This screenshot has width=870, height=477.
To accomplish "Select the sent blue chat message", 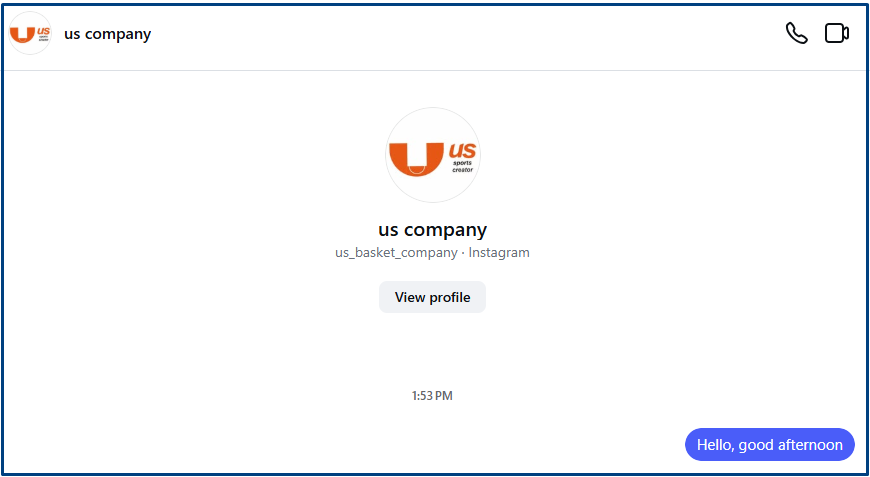I will (769, 445).
